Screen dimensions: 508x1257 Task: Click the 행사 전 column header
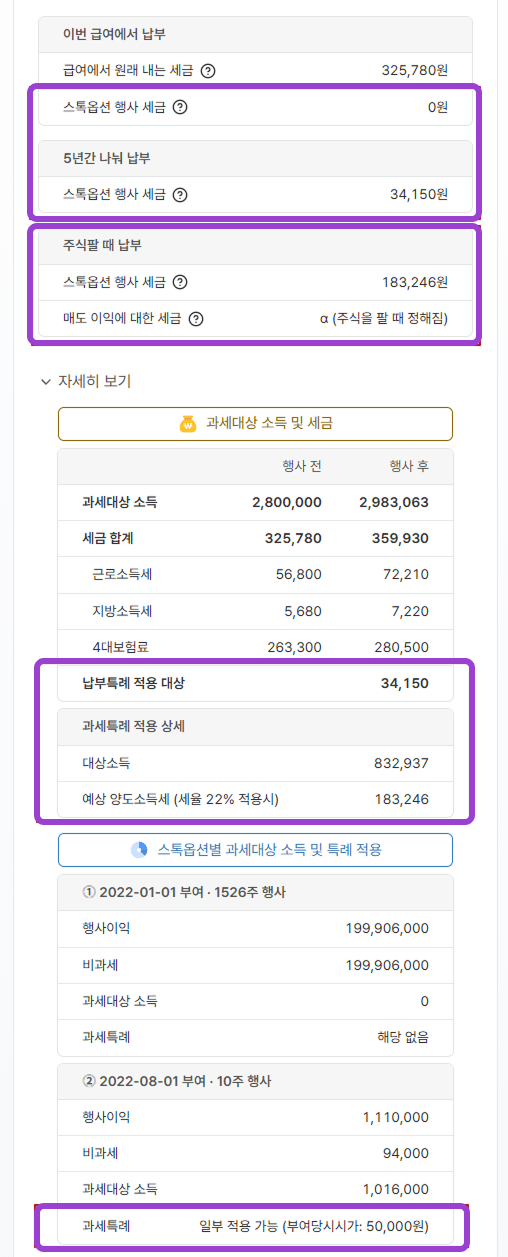click(301, 467)
